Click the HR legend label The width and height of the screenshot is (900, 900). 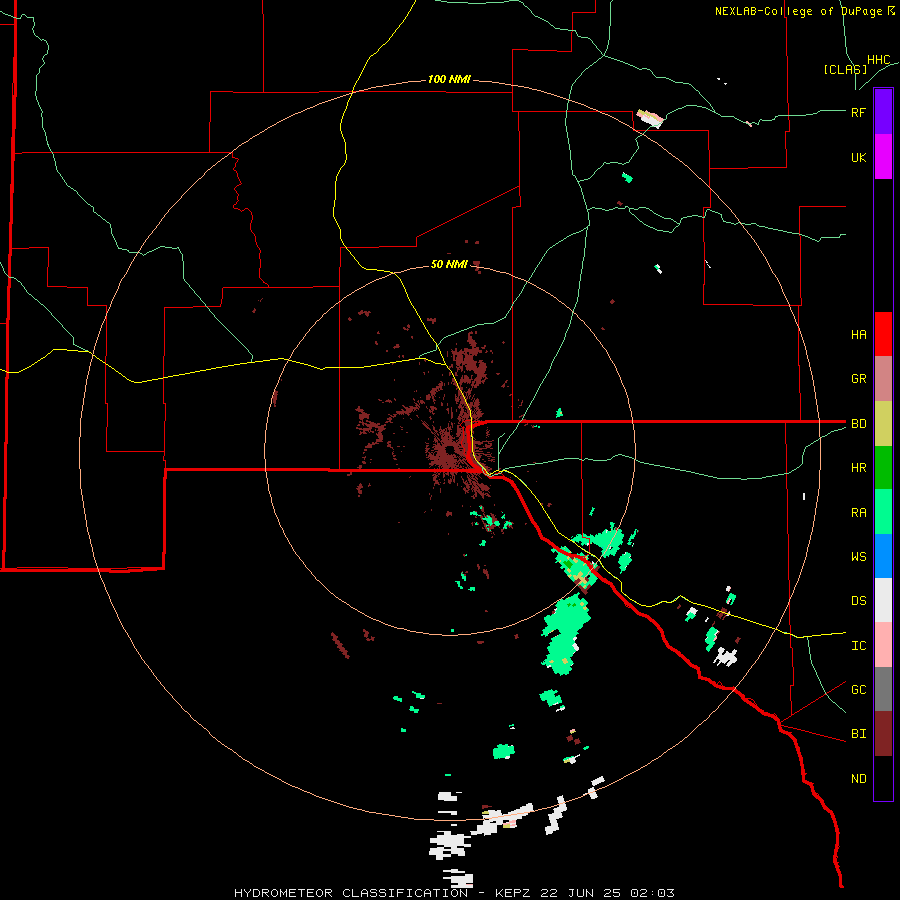(859, 468)
